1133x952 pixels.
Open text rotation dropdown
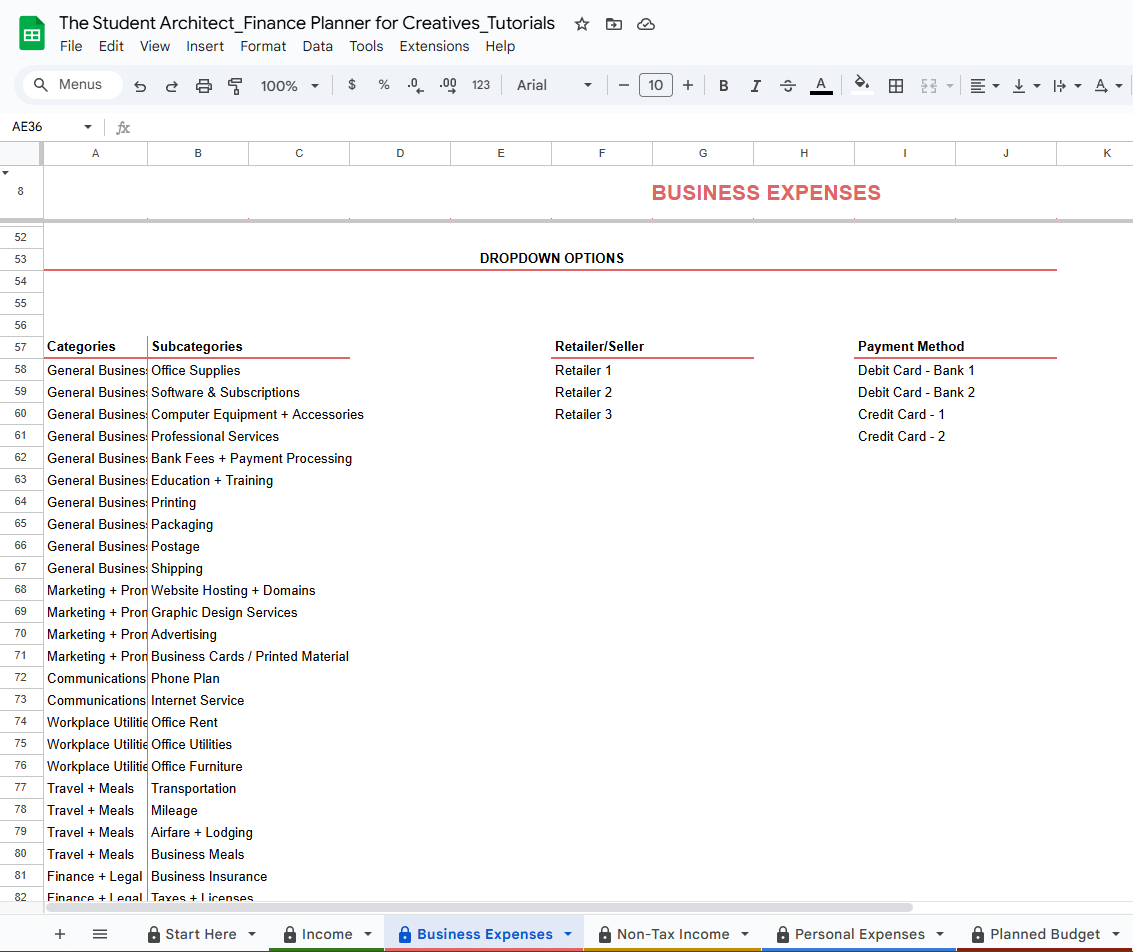(1108, 86)
